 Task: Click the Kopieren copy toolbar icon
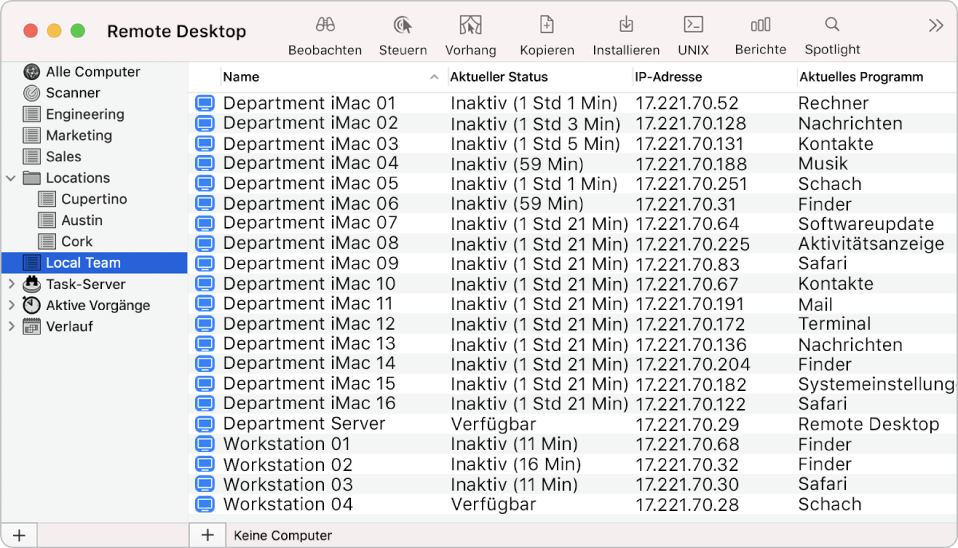547,26
